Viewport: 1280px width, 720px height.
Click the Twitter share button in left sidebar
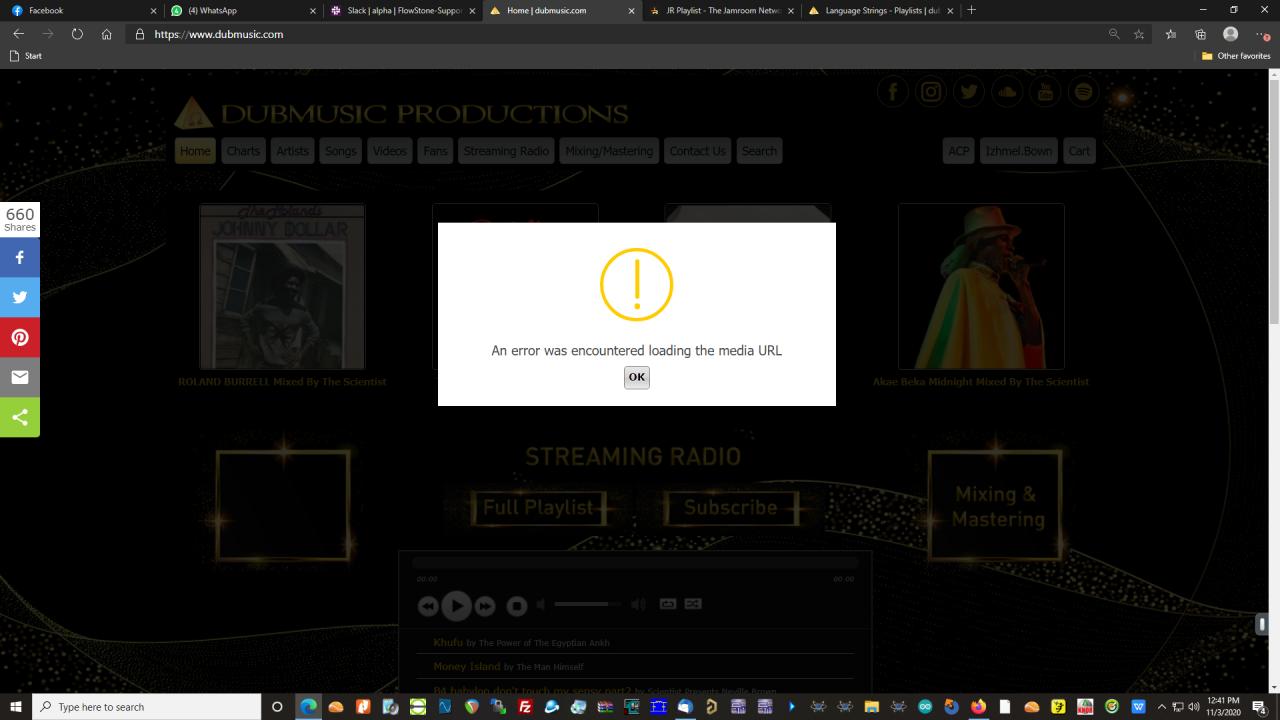click(x=20, y=297)
